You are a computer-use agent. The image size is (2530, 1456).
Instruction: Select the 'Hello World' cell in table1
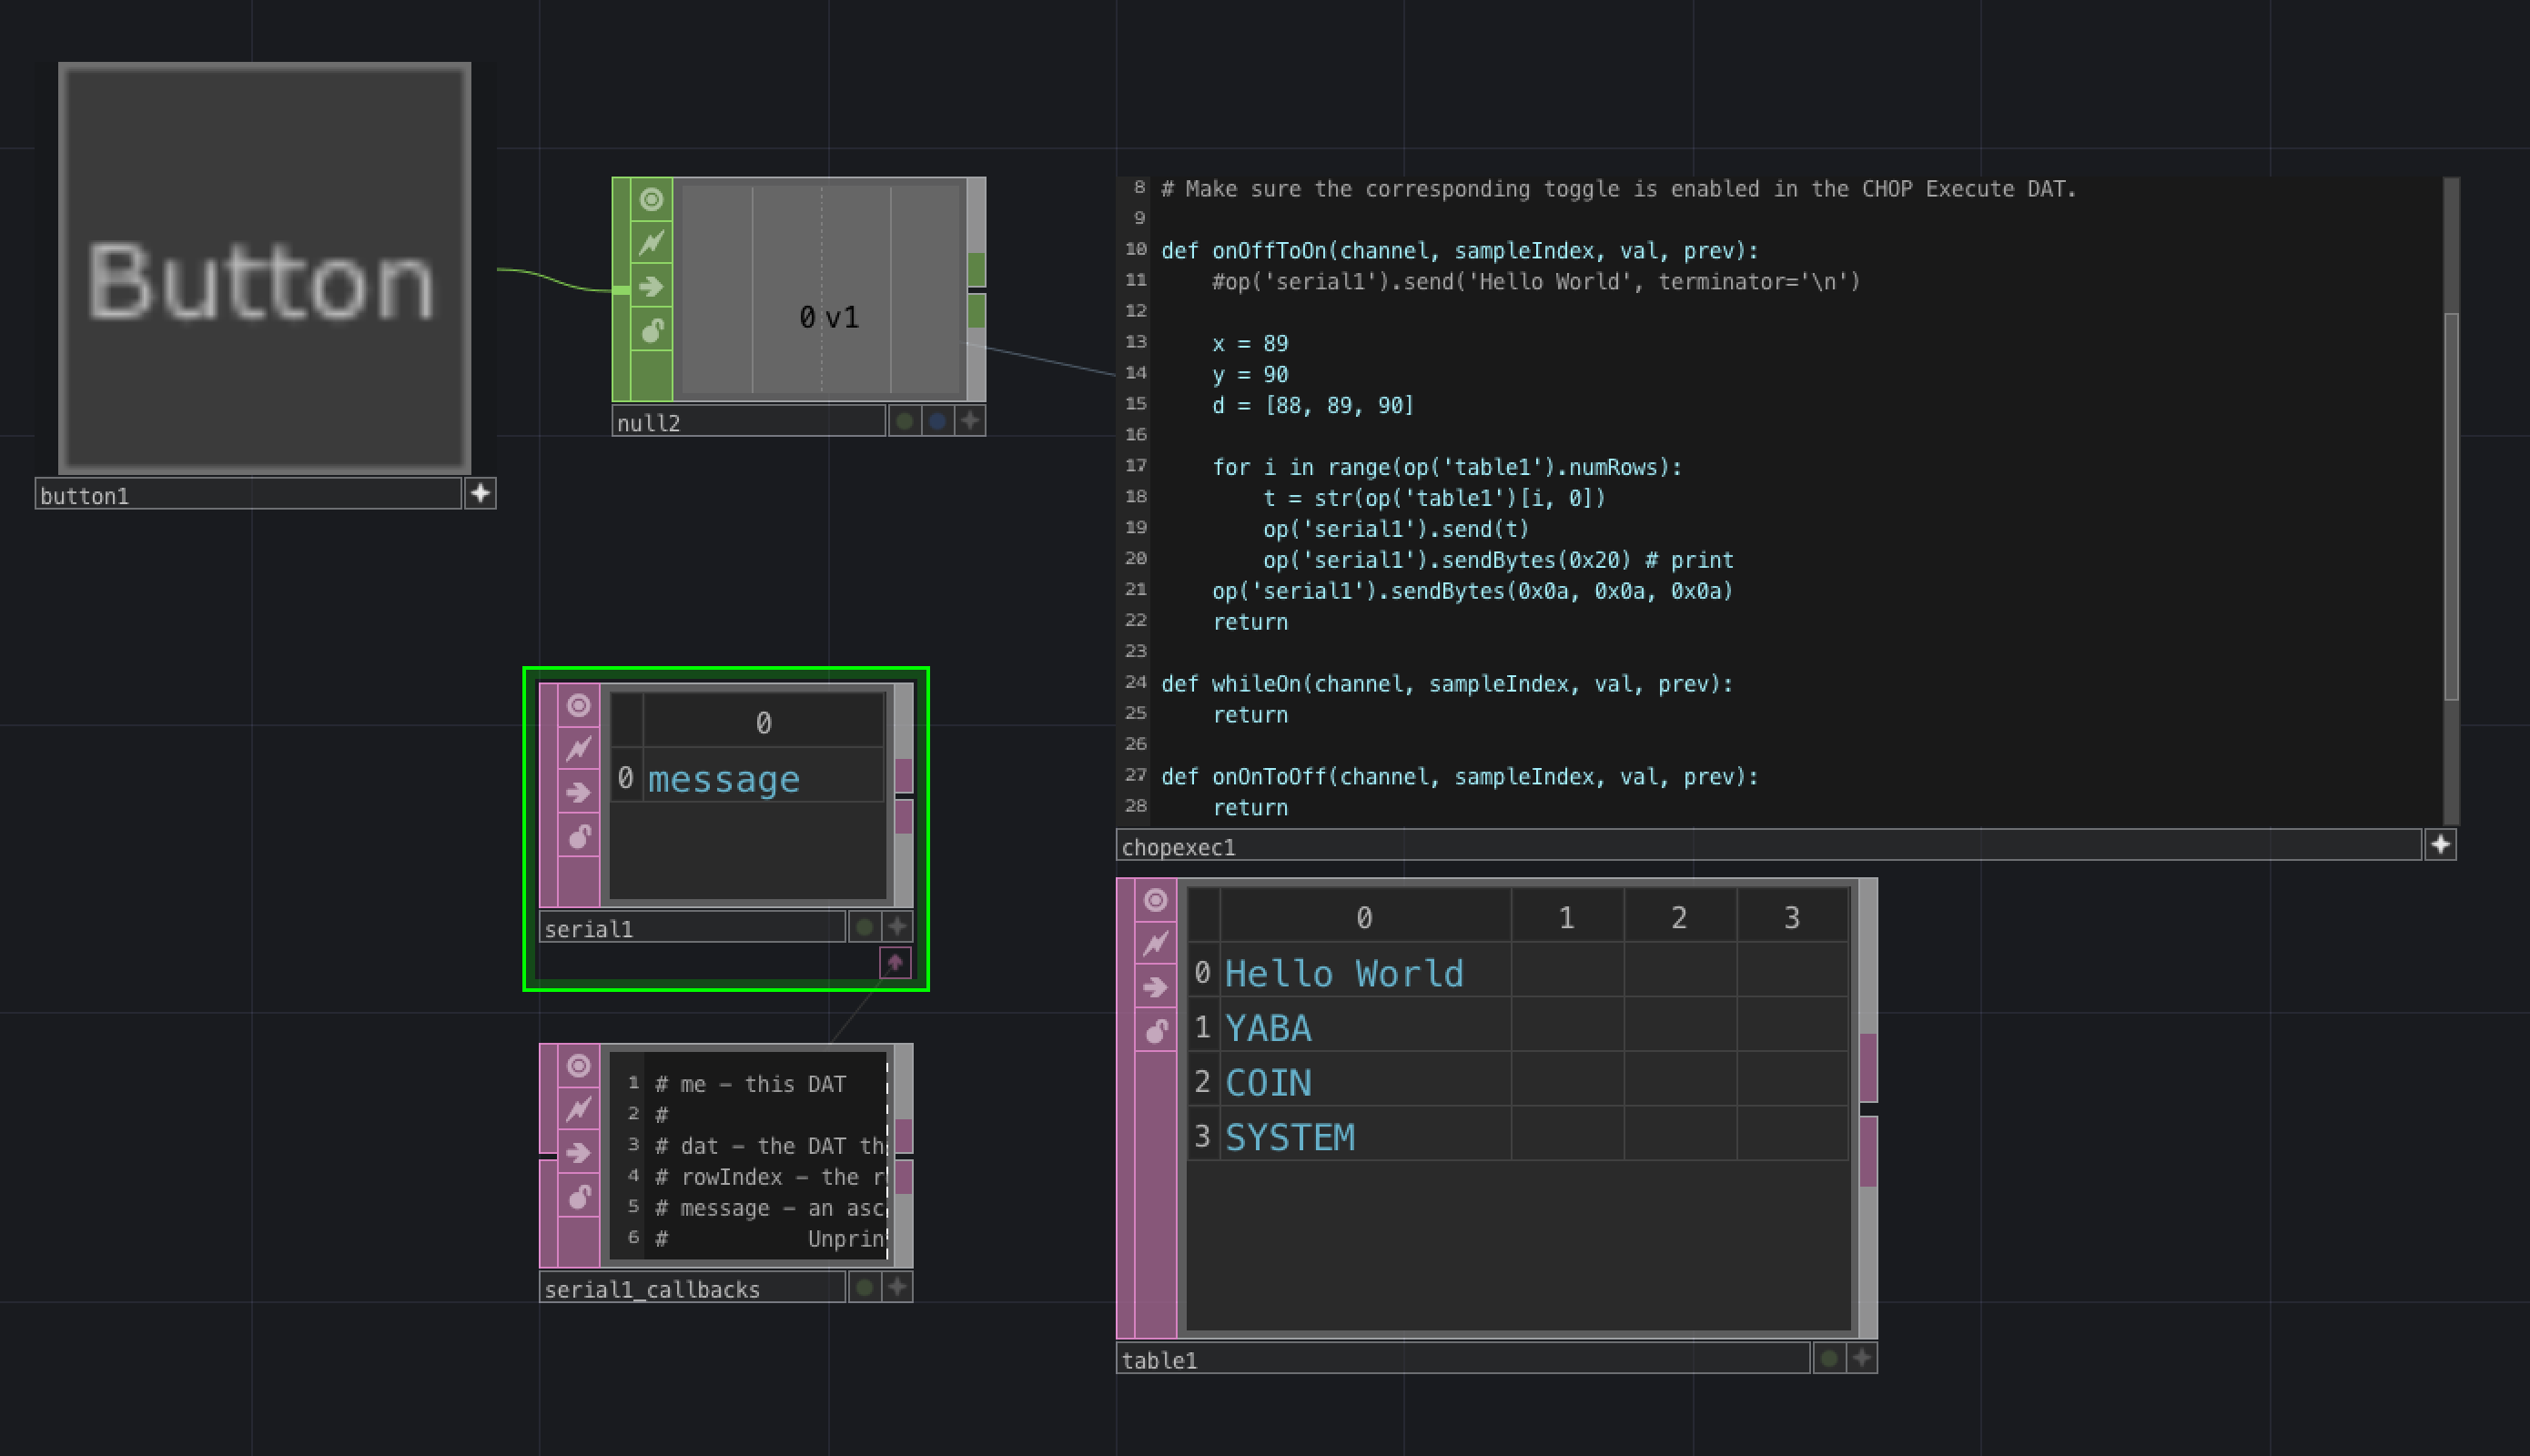pos(1343,973)
